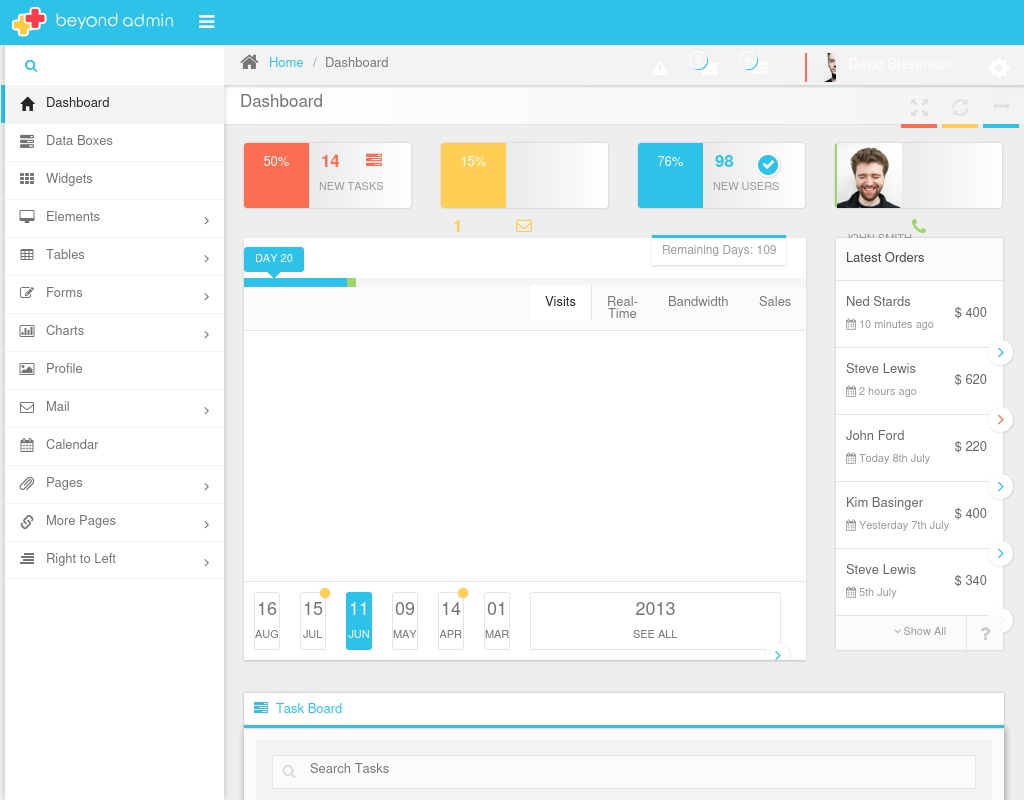Open the mail notifications icon in header
The height and width of the screenshot is (800, 1024).
click(x=706, y=65)
